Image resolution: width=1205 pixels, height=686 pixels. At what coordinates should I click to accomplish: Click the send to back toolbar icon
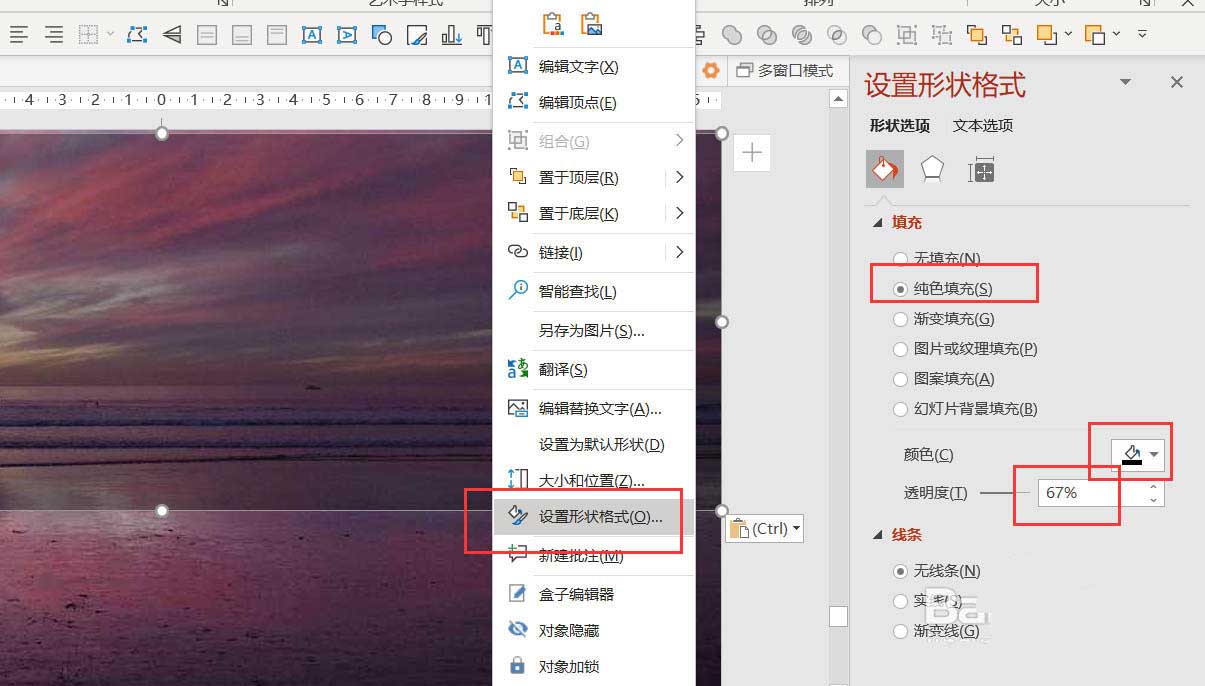(1012, 35)
